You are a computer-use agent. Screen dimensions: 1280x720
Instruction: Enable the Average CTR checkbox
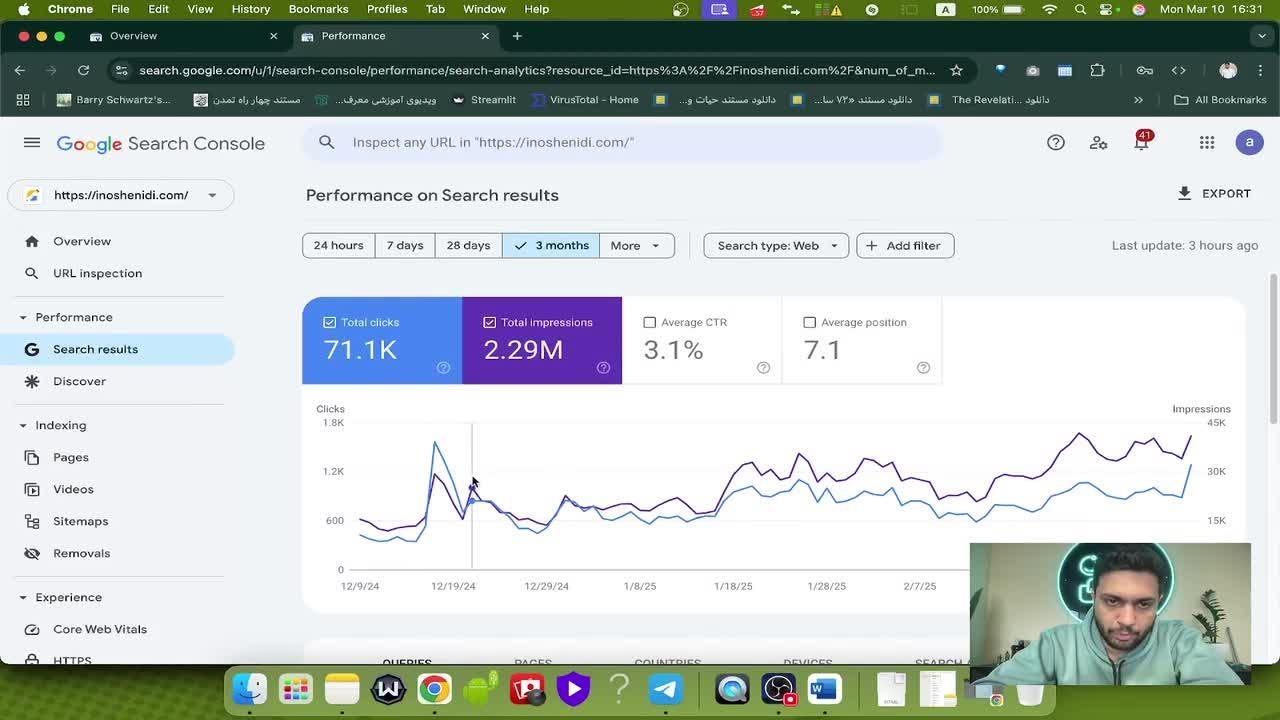pos(650,322)
